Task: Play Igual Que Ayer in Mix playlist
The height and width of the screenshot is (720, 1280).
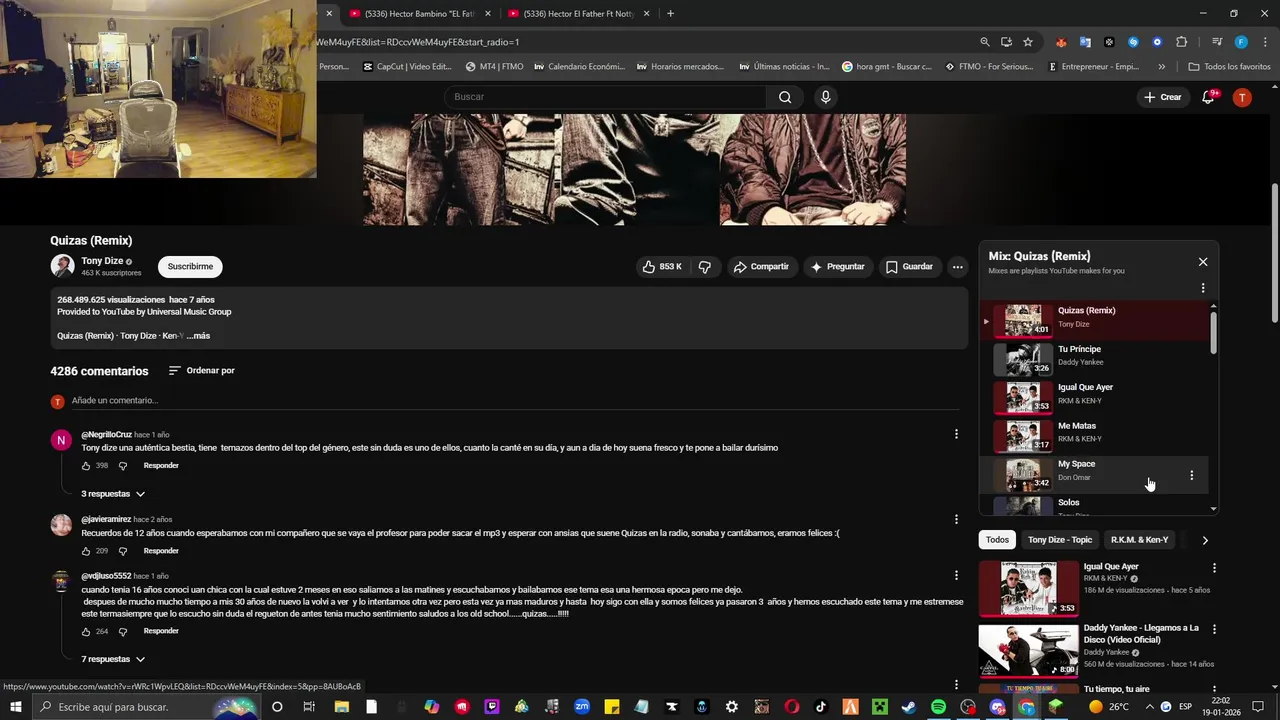Action: (x=1095, y=397)
